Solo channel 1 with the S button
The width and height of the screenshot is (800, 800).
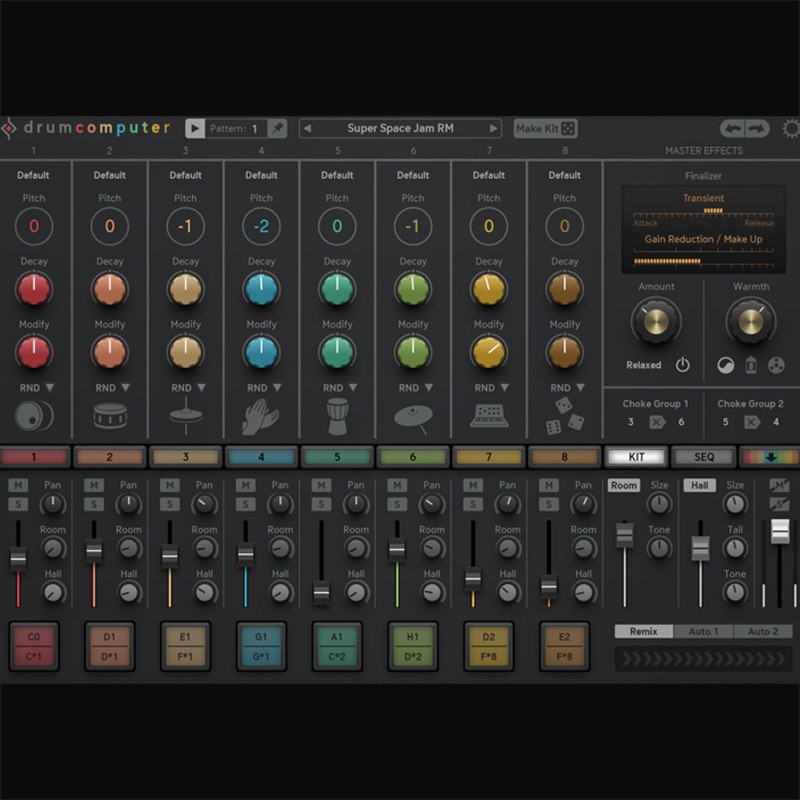point(18,505)
